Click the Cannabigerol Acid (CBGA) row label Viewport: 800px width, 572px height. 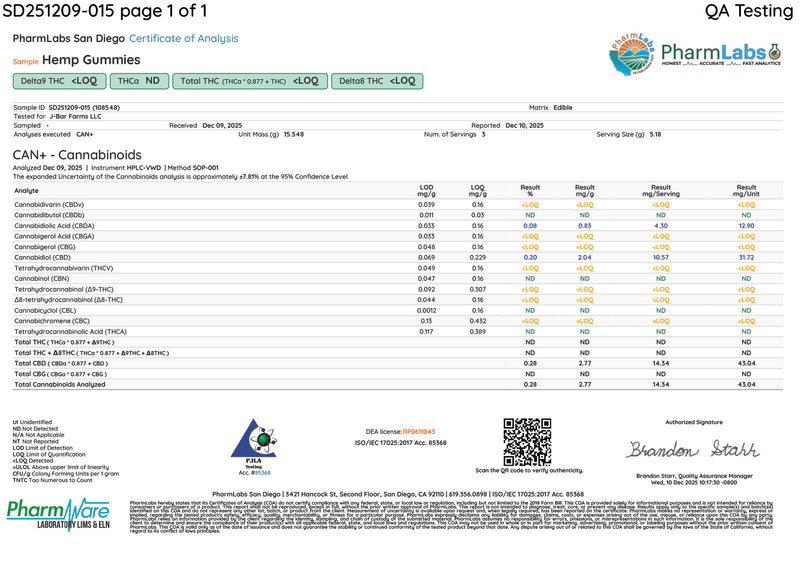(x=54, y=237)
